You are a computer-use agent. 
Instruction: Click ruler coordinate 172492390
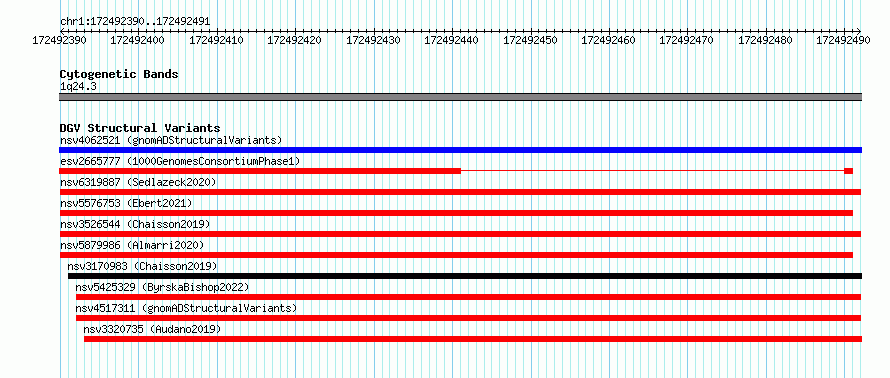click(60, 40)
